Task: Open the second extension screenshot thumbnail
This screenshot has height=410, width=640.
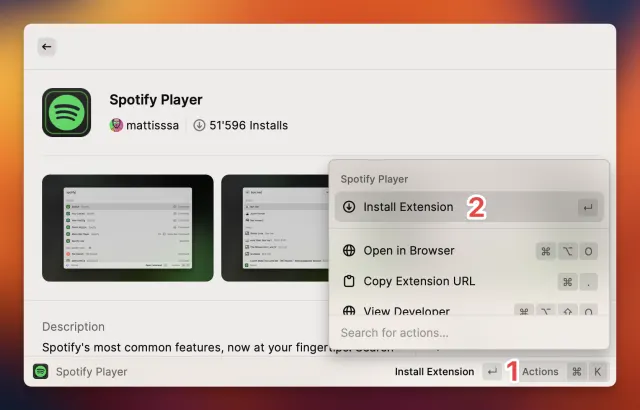Action: 275,228
